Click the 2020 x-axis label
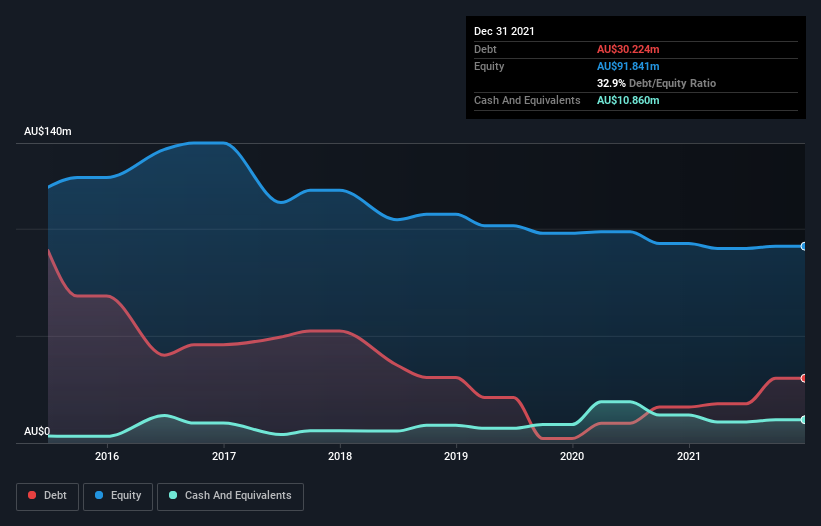Screen dimensions: 821x526 click(x=572, y=456)
